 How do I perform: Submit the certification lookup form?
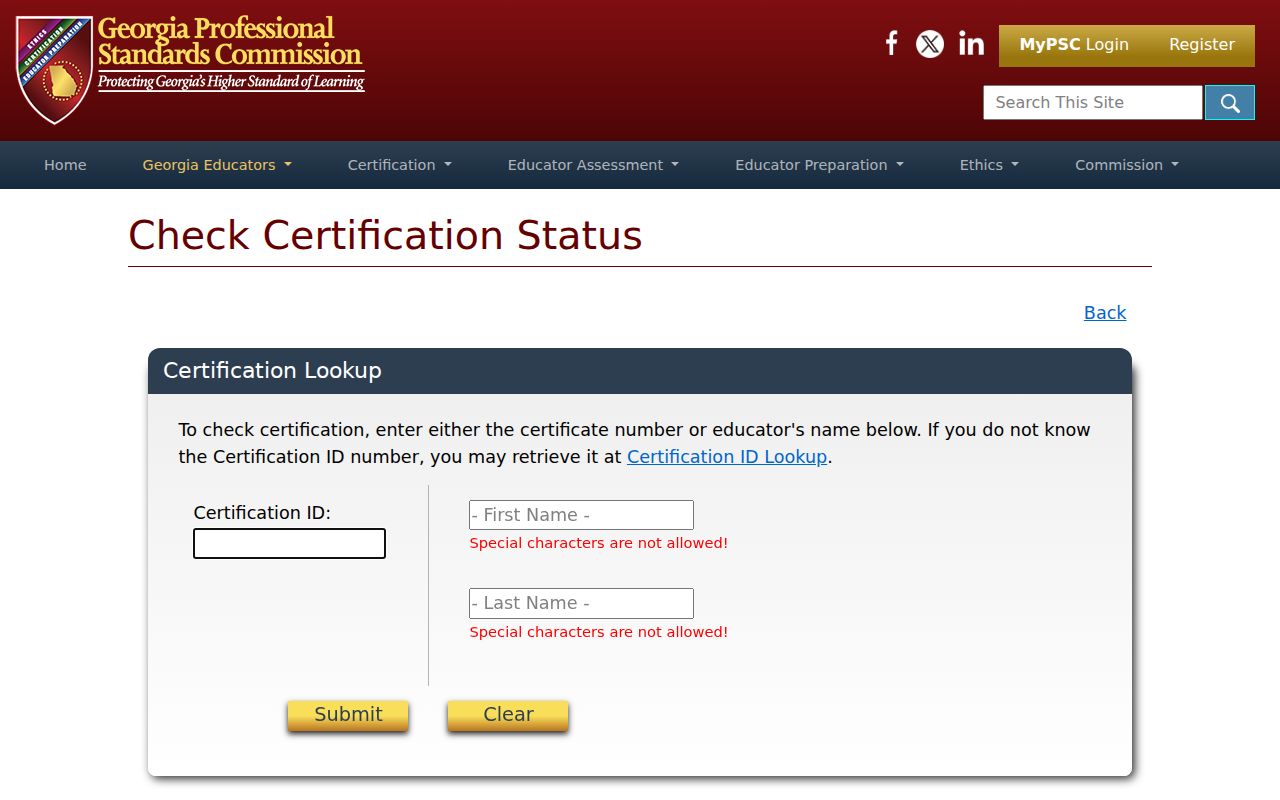[x=348, y=715]
